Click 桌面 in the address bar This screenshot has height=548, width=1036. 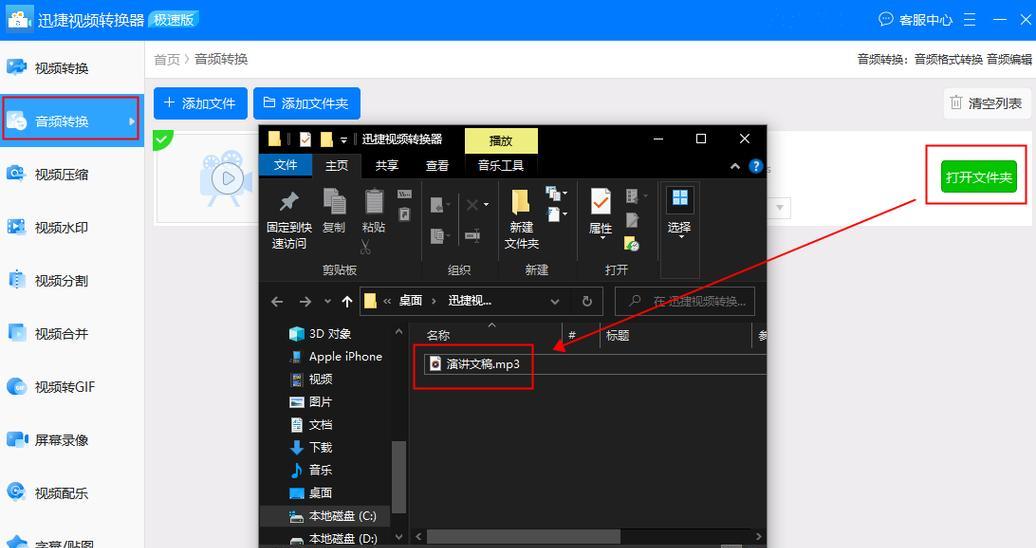tap(410, 301)
